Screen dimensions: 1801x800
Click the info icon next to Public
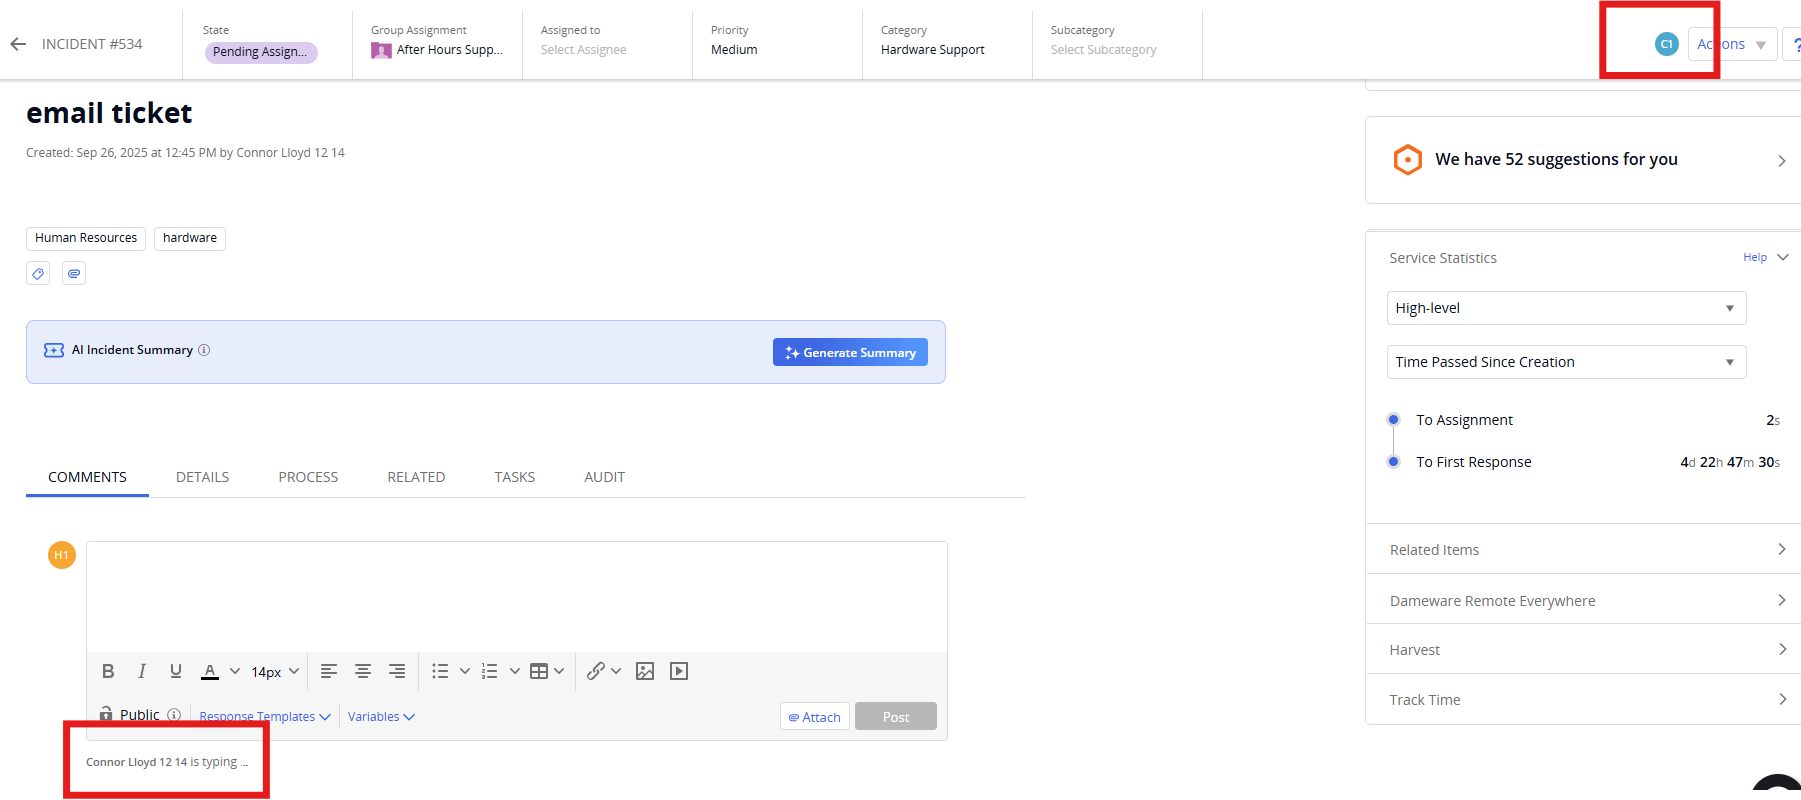pyautogui.click(x=174, y=715)
